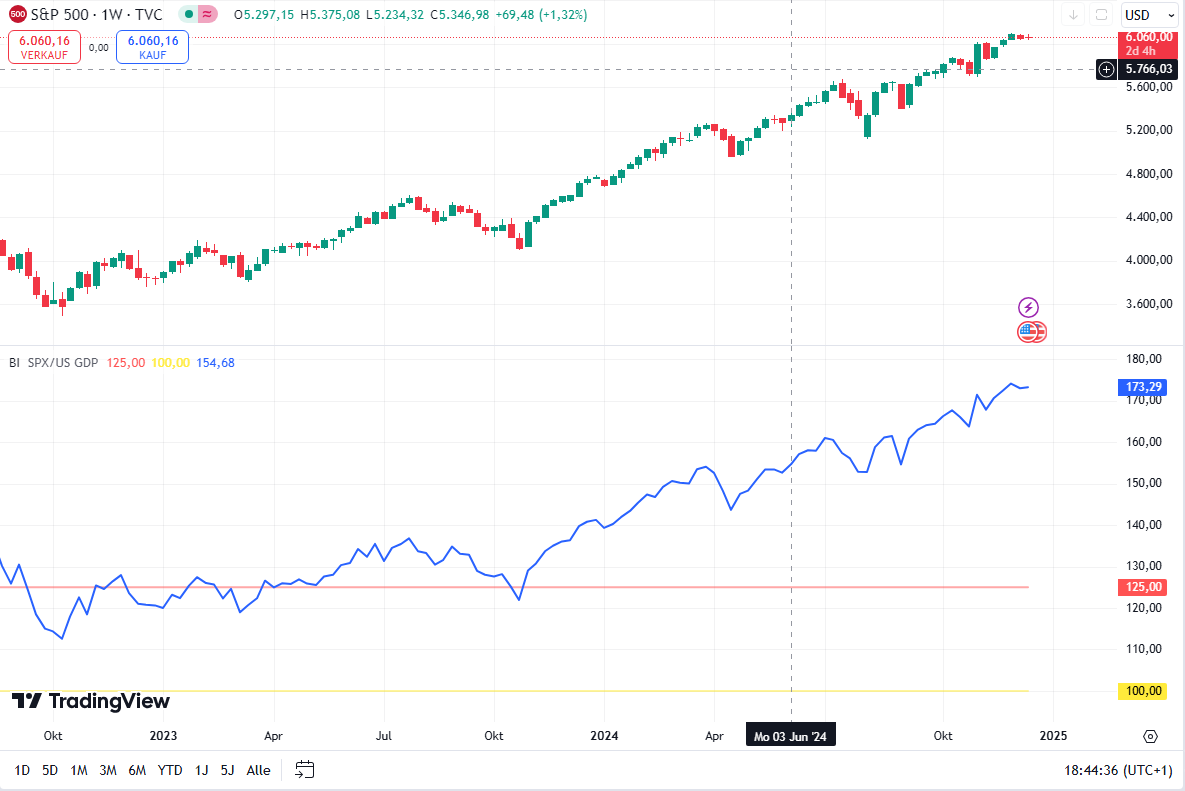Click the 160,00 indicator scale label
Image resolution: width=1185 pixels, height=791 pixels.
point(1143,441)
